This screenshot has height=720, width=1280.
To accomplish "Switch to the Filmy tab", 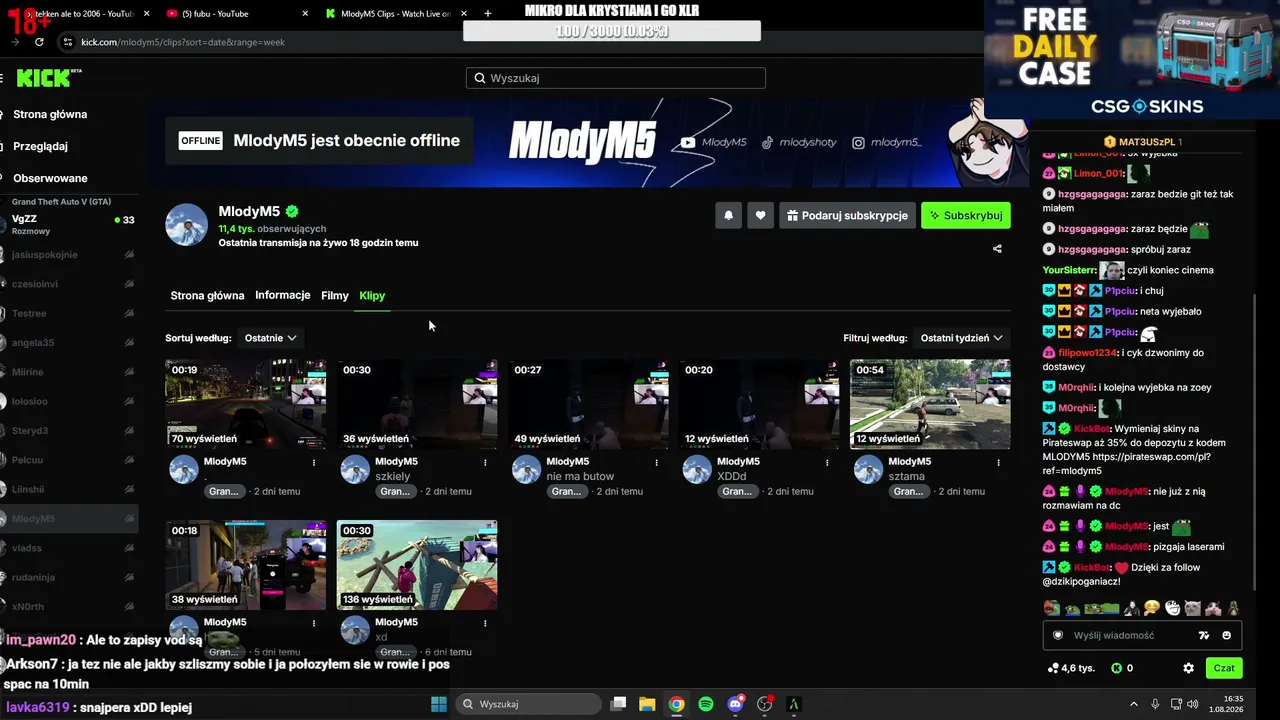I will click(x=335, y=296).
